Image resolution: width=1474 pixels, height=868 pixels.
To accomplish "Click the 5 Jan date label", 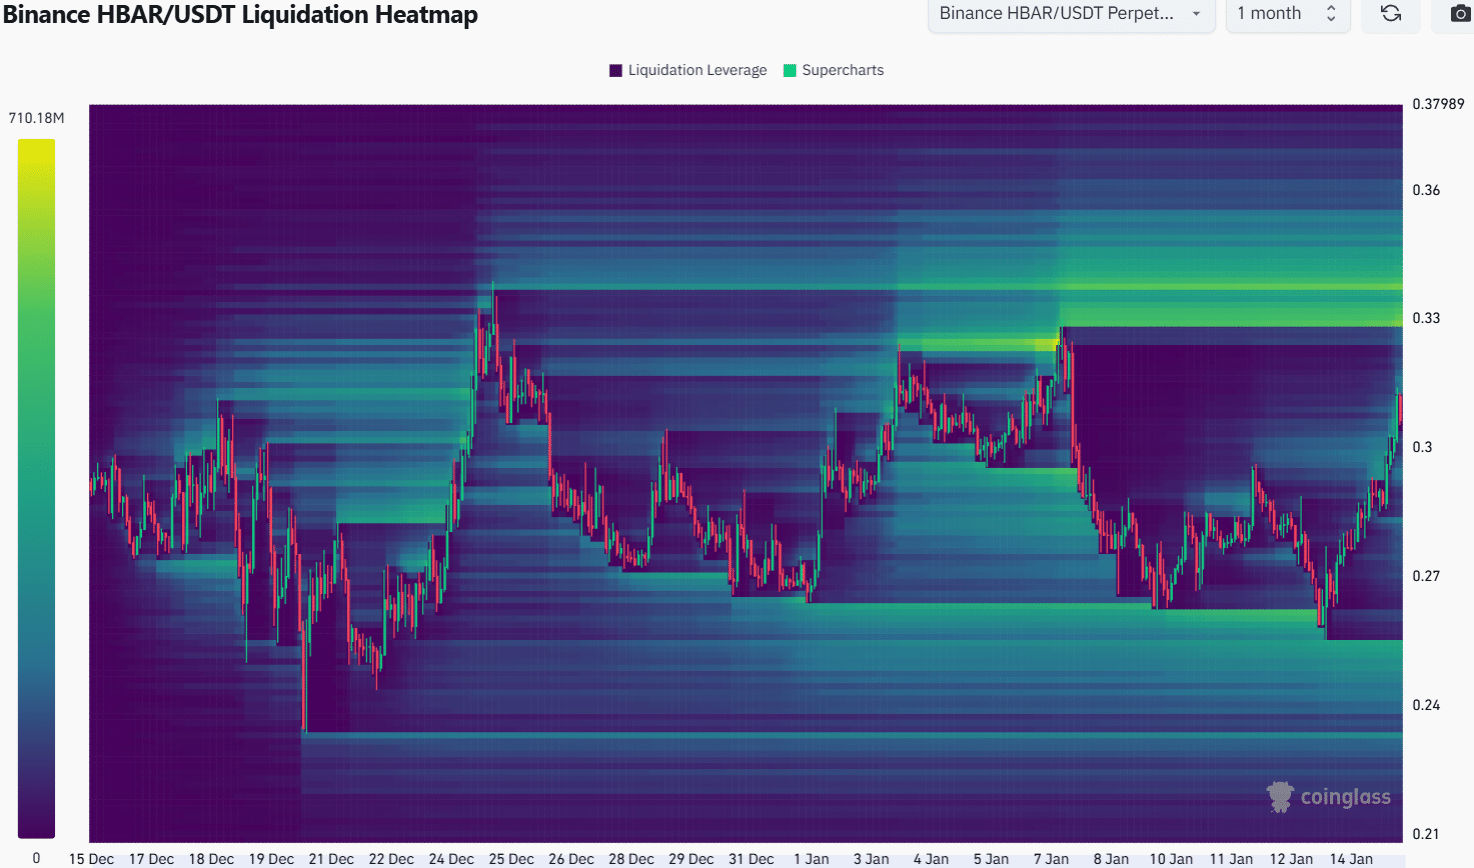I will [991, 859].
